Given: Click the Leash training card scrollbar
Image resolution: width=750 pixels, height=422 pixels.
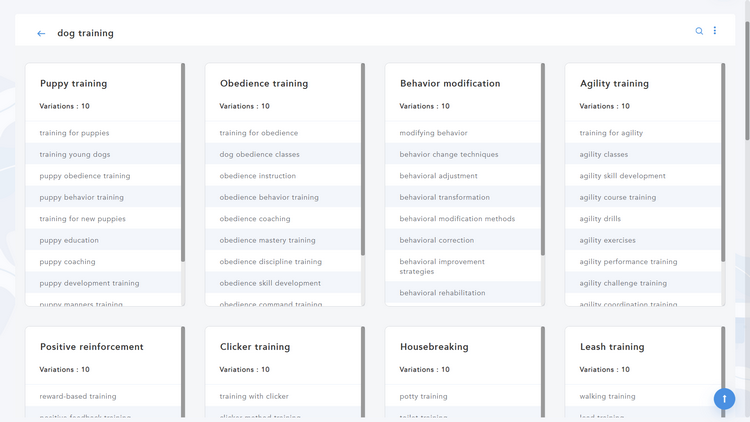Looking at the screenshot, I should pos(723,372).
